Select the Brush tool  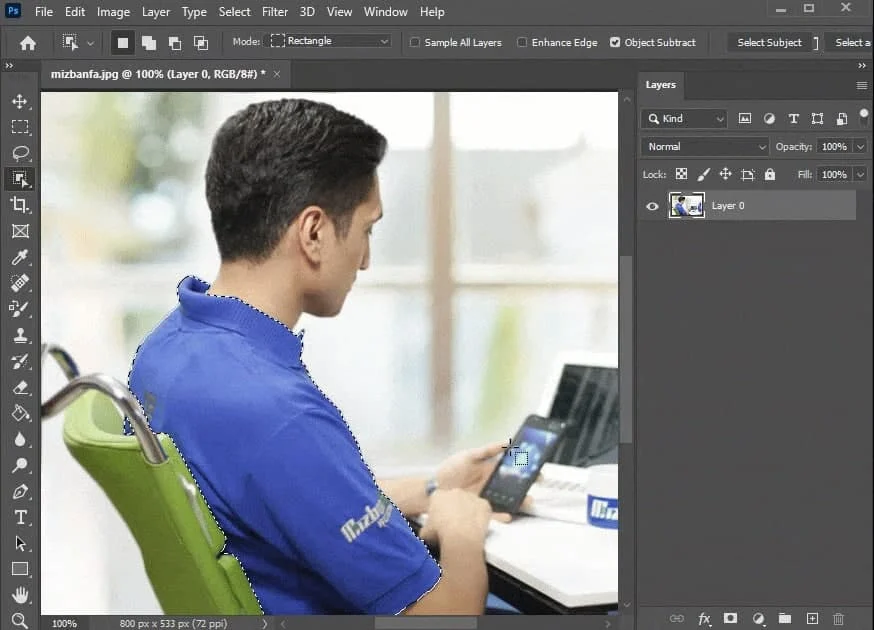(20, 308)
